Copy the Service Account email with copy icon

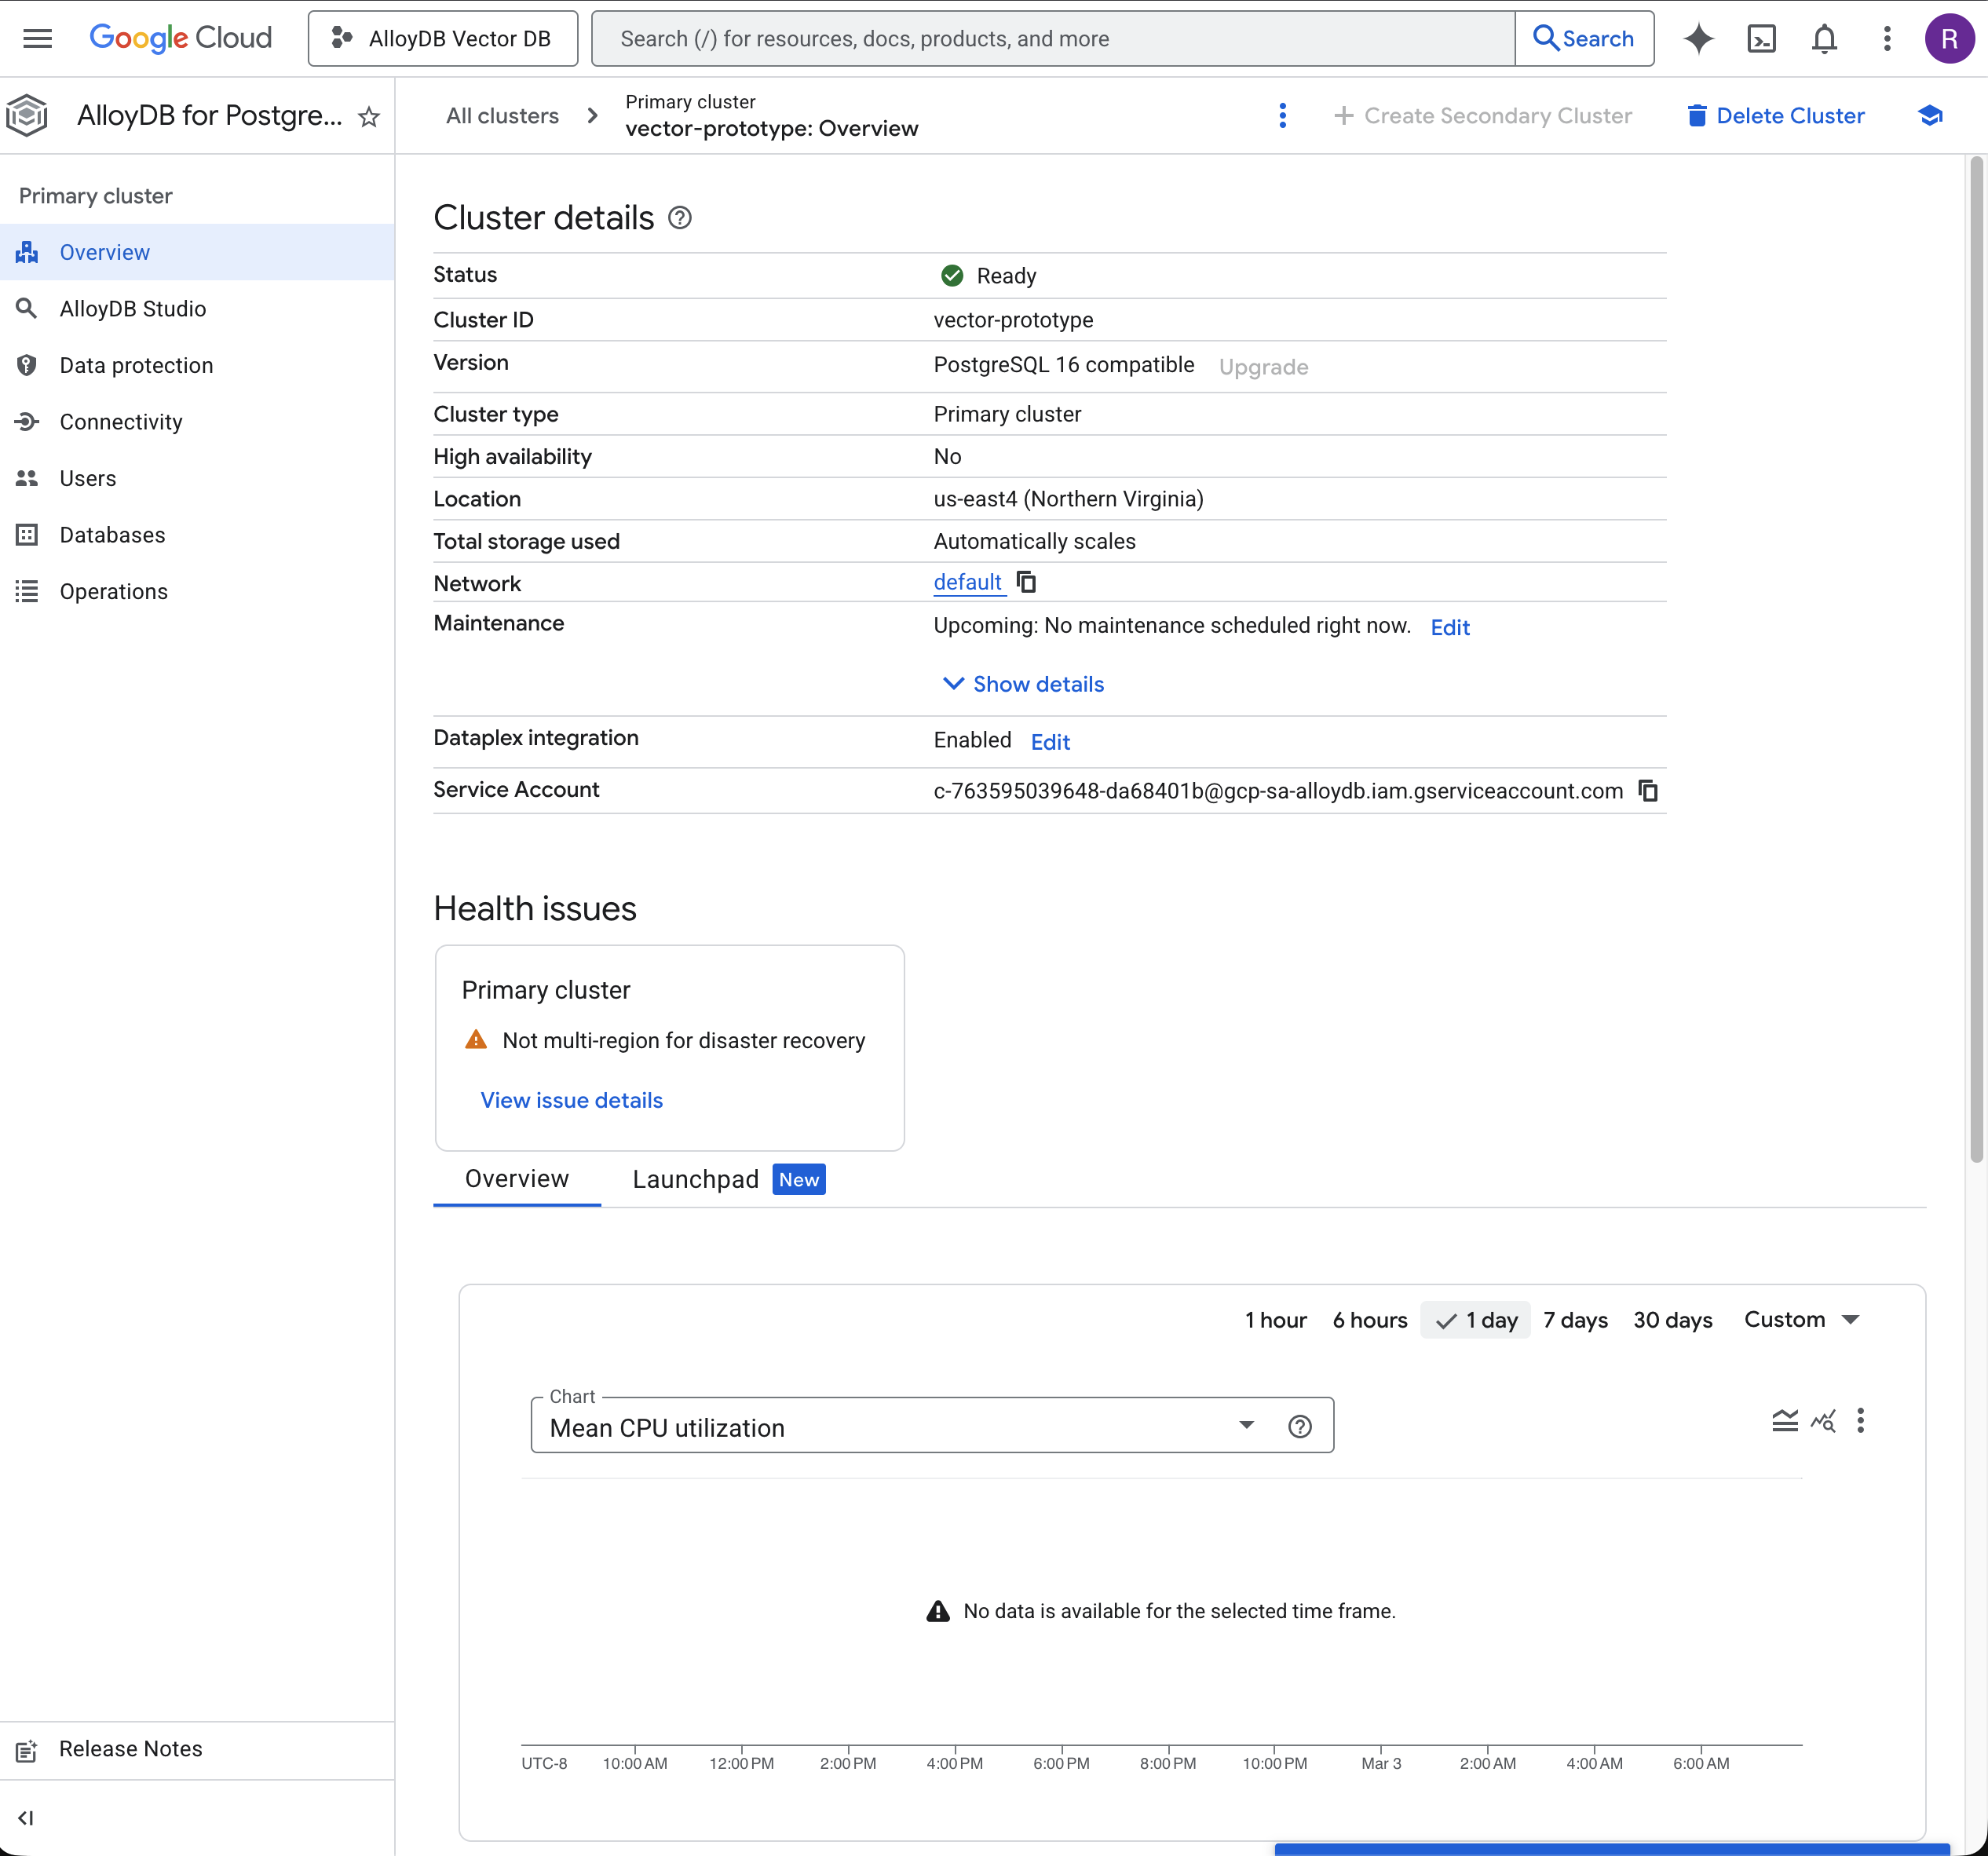[1648, 790]
